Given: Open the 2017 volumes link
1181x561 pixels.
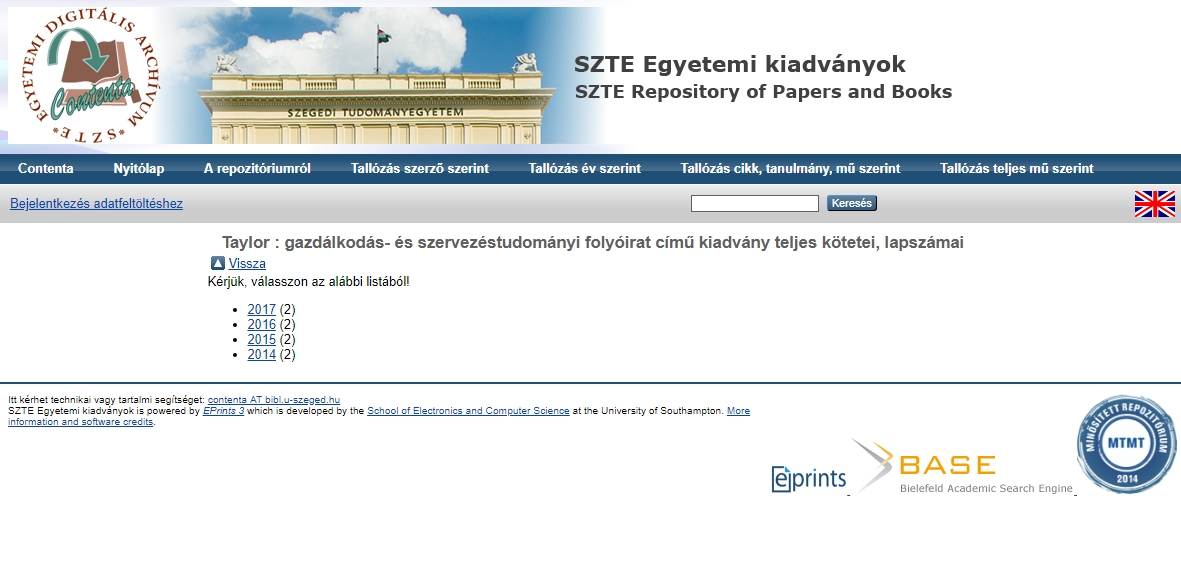Looking at the screenshot, I should [x=261, y=309].
